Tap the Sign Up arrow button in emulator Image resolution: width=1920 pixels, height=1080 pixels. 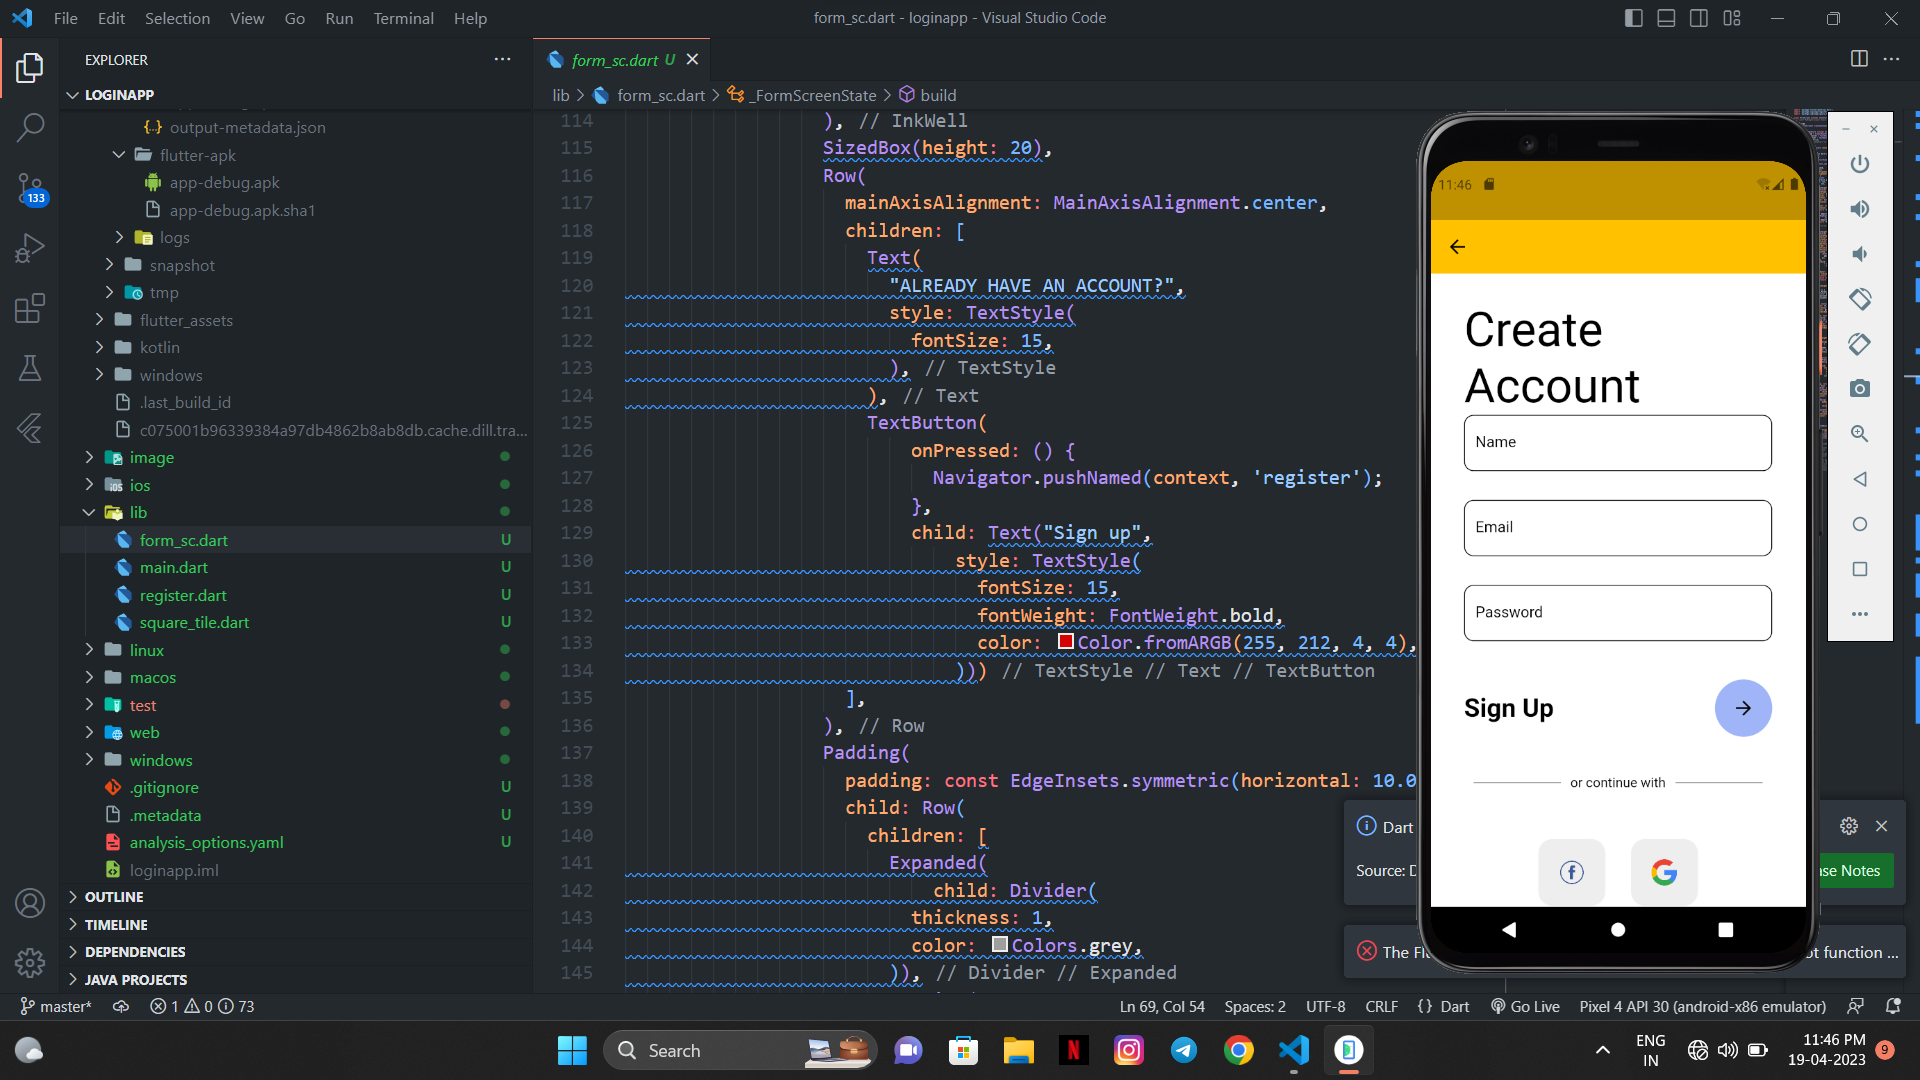click(1743, 708)
